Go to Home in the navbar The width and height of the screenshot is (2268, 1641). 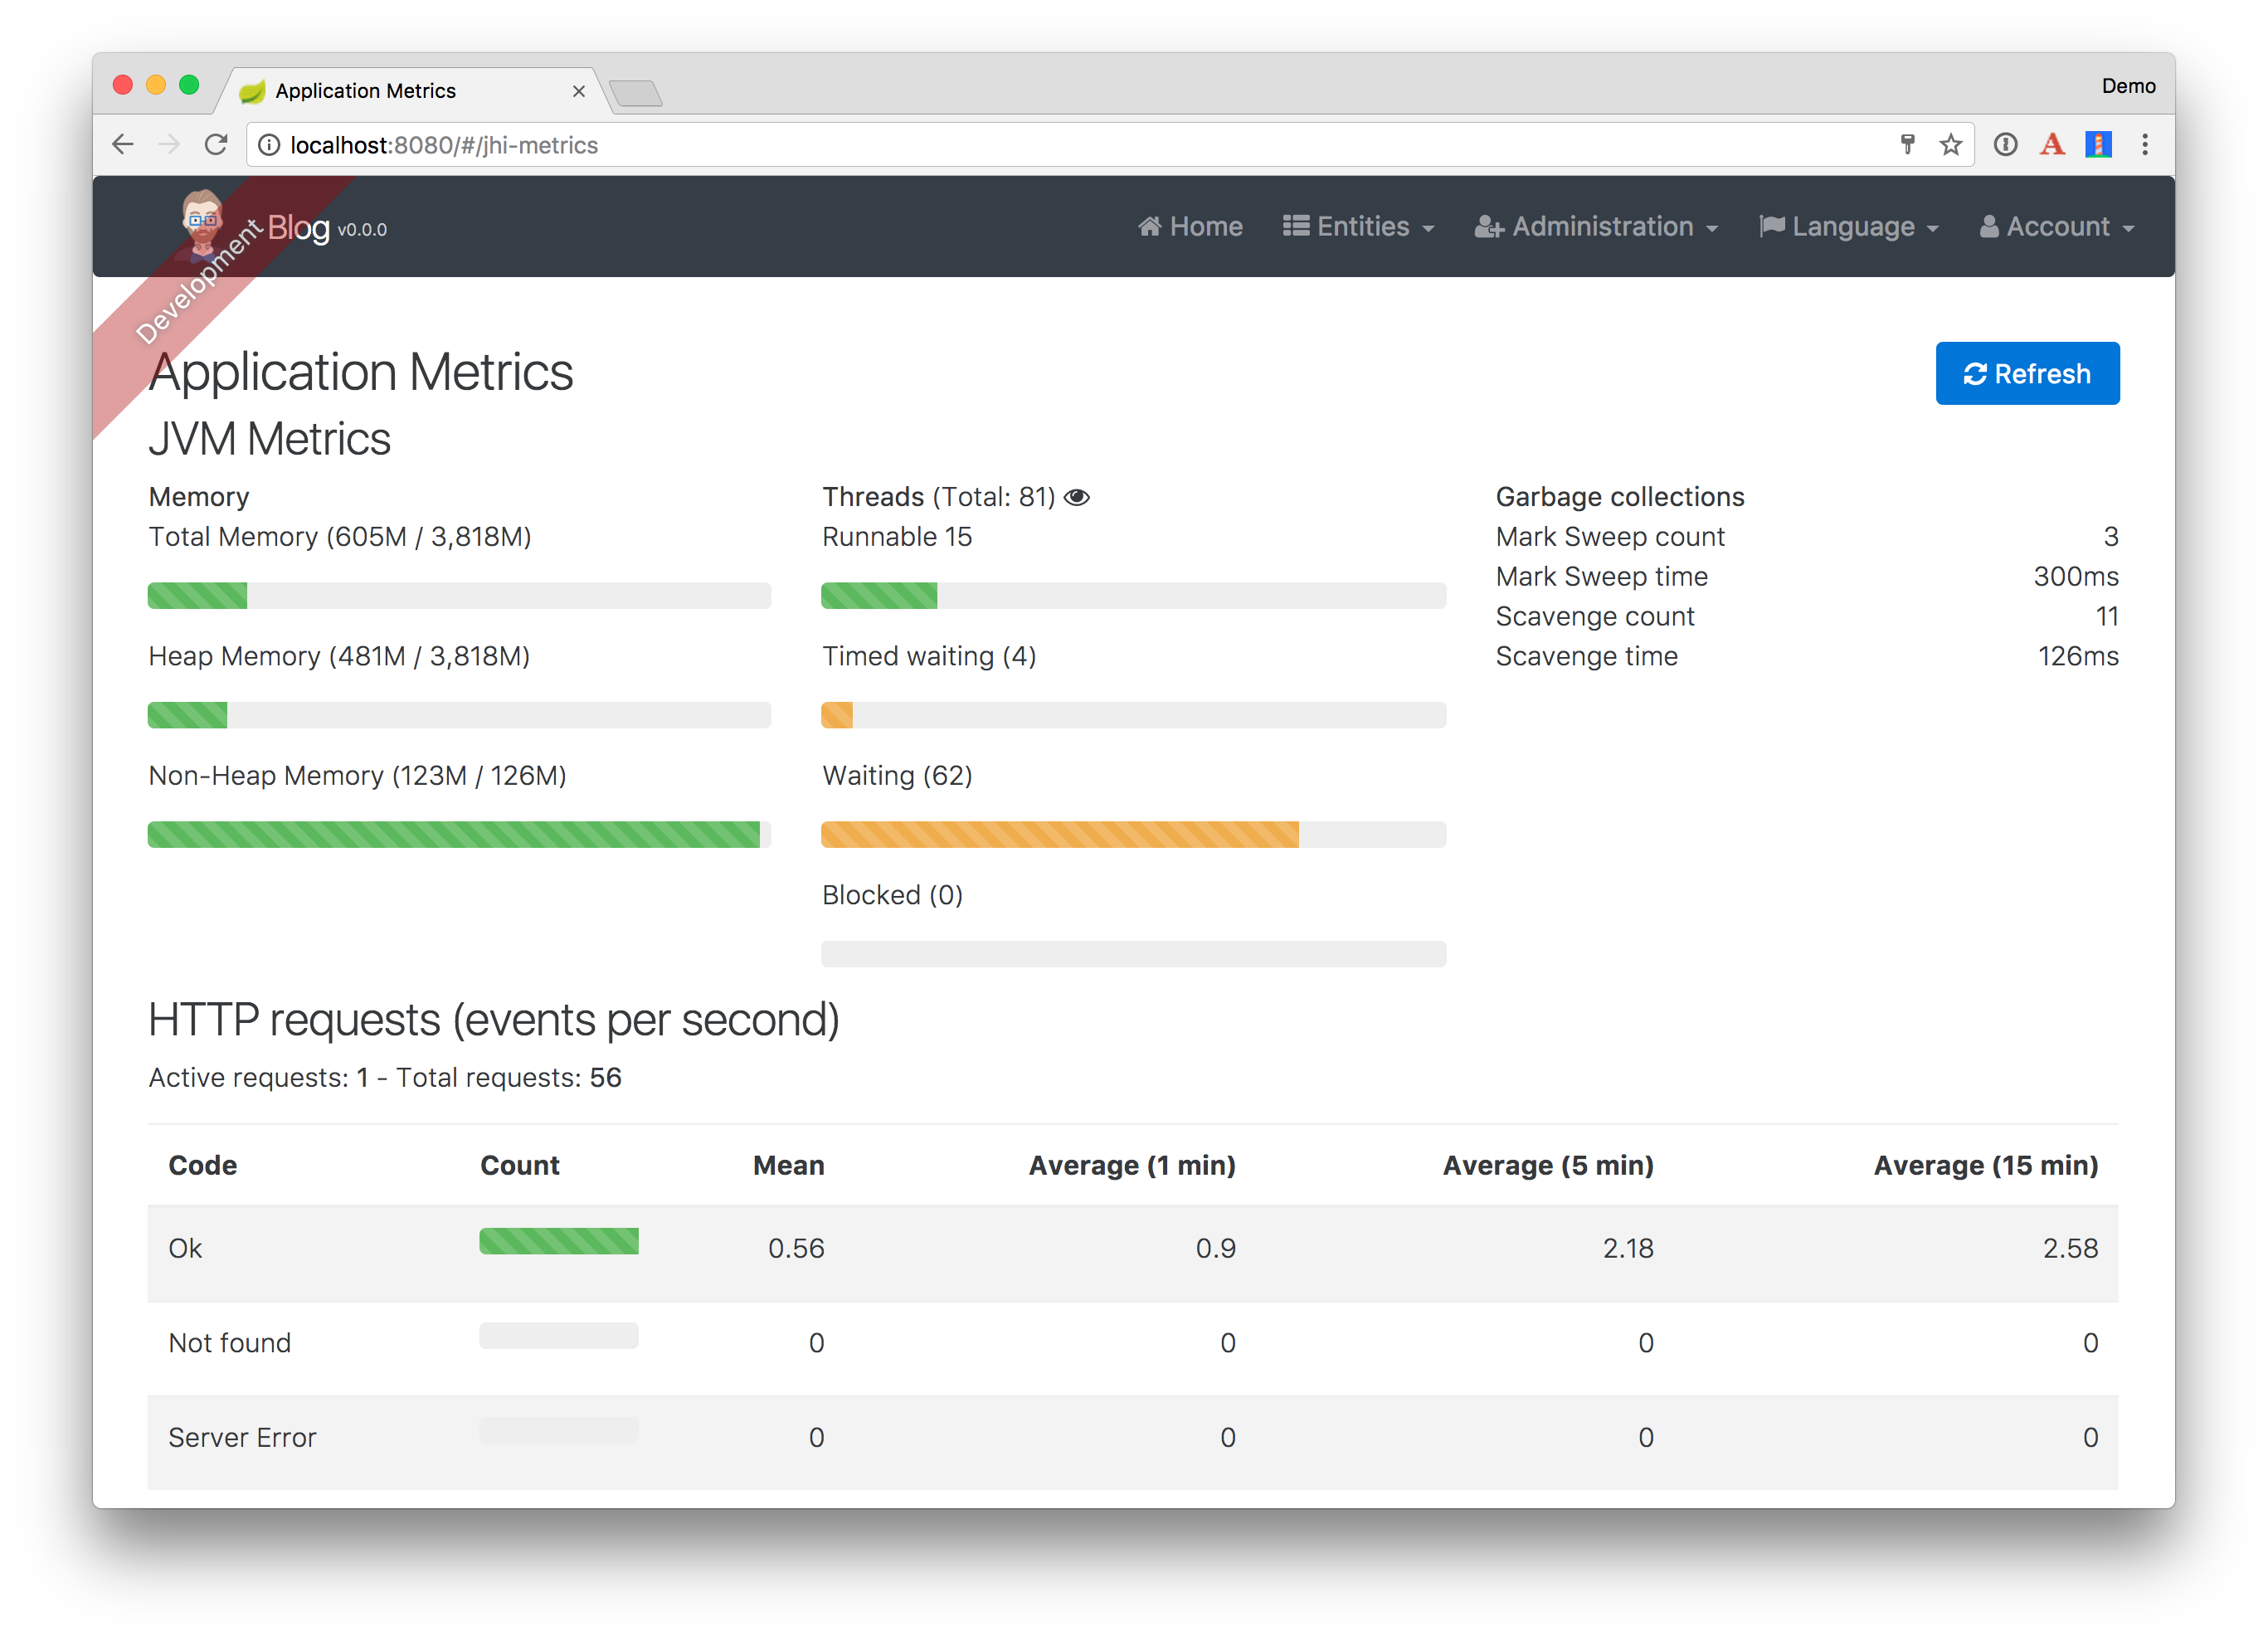(x=1190, y=227)
